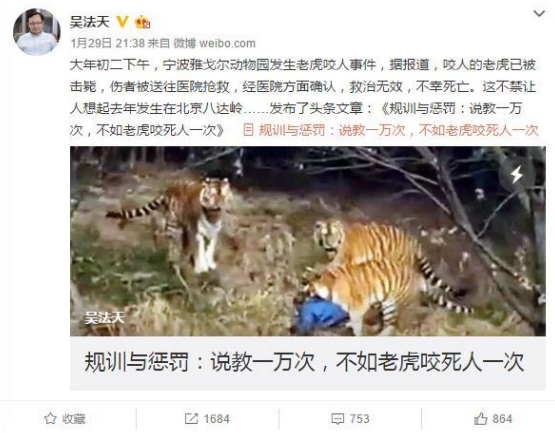Open the 吴法天 username link
555x433 pixels.
90,22
